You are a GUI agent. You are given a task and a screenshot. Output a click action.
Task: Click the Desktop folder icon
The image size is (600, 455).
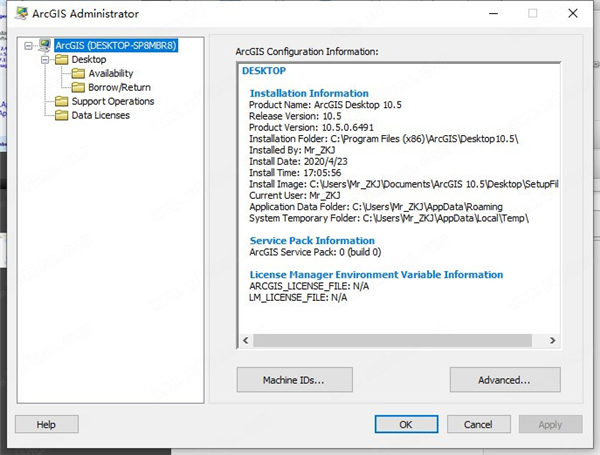coord(62,60)
